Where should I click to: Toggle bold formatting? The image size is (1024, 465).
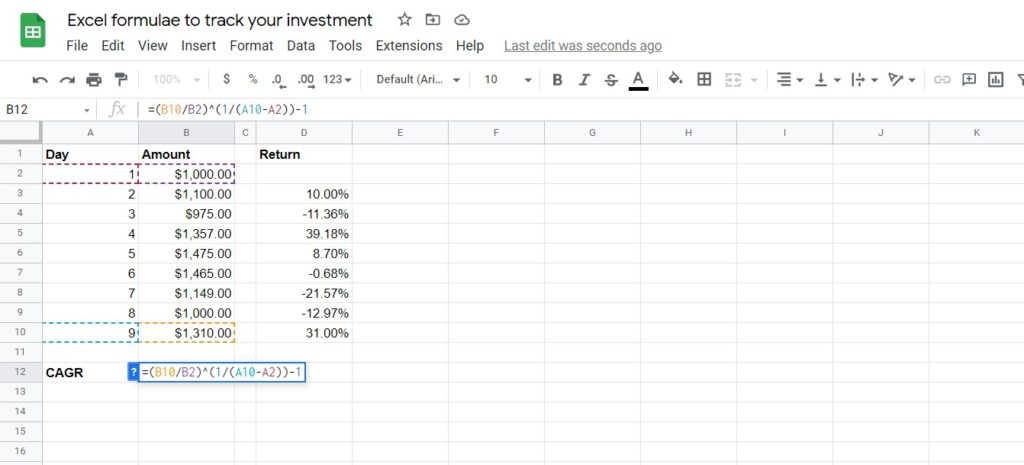pos(557,80)
